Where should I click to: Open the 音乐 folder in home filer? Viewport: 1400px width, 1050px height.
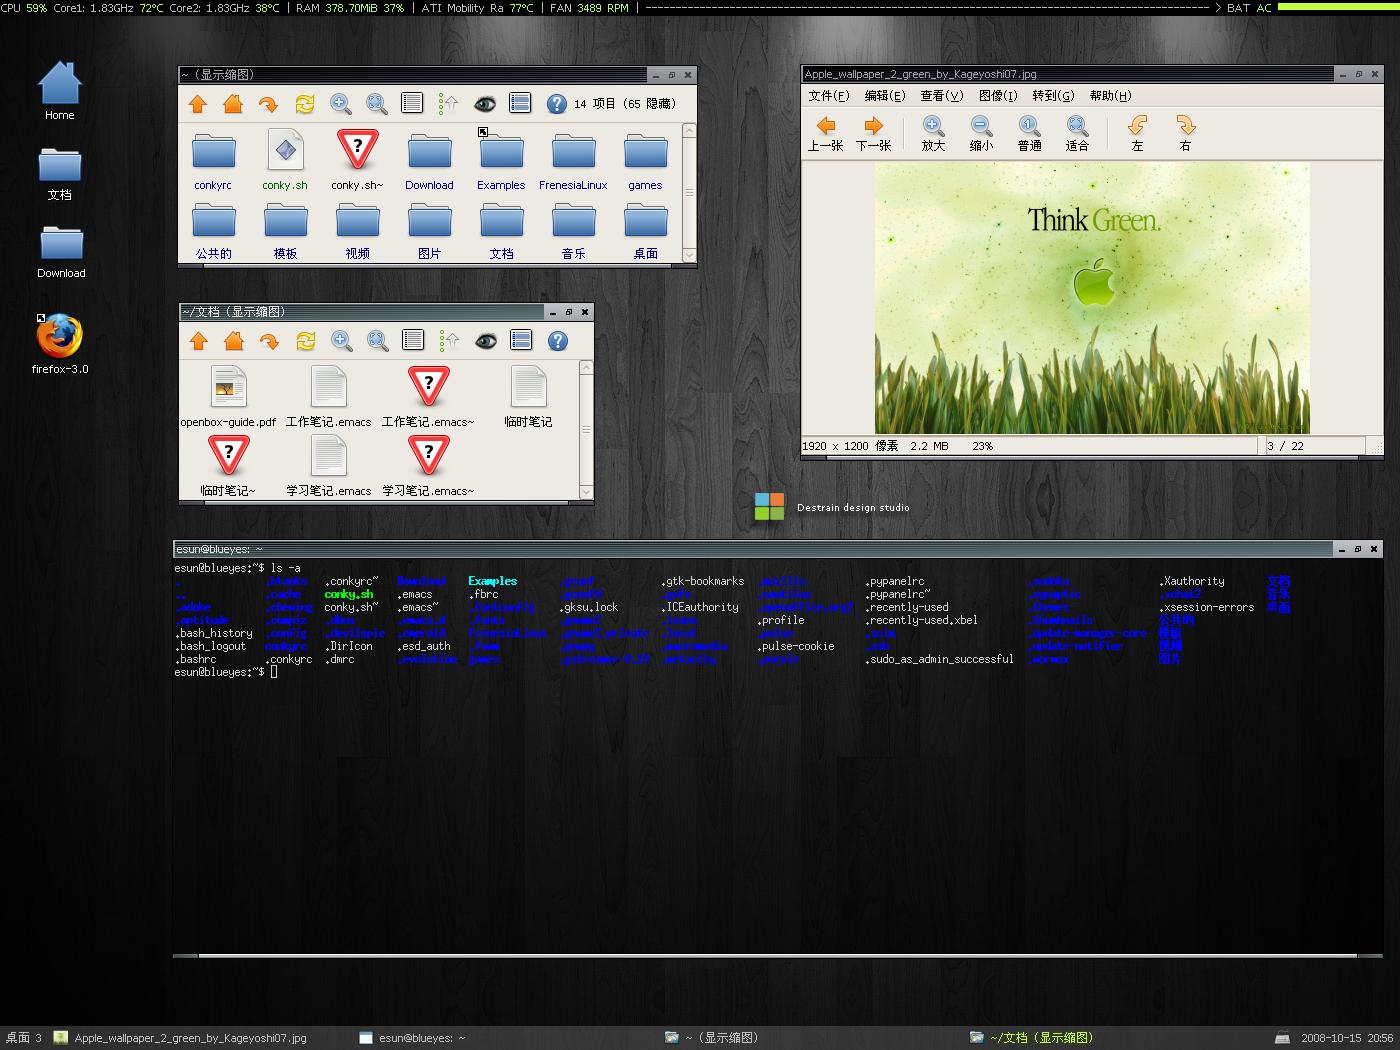pos(573,230)
